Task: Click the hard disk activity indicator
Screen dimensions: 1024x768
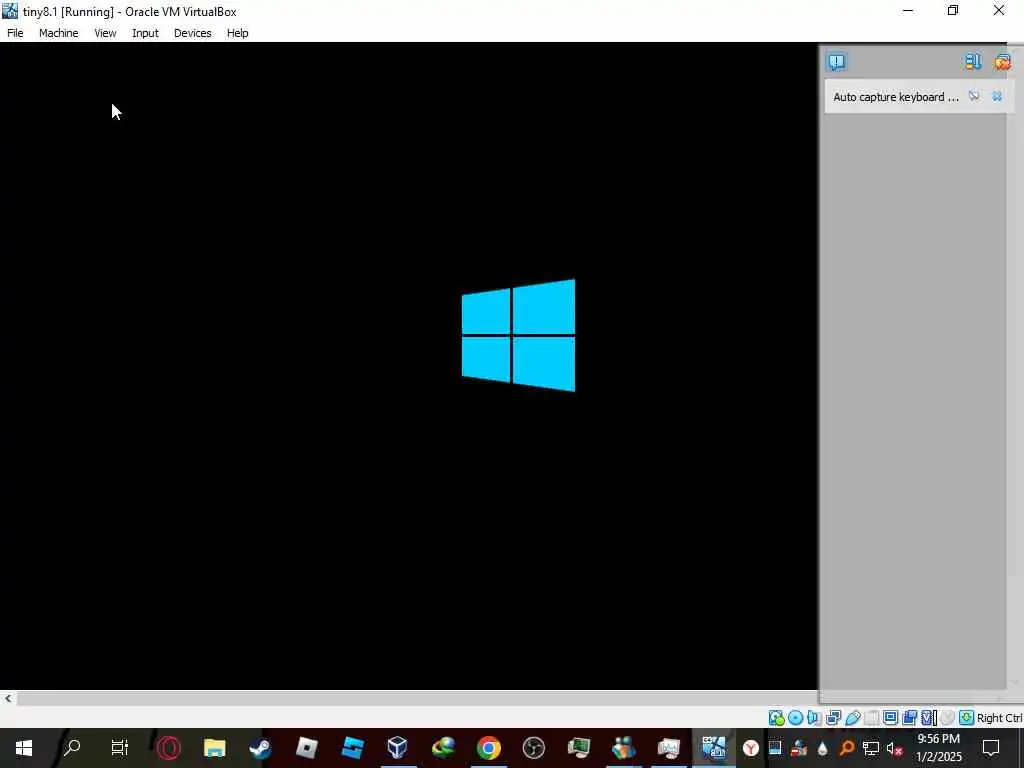Action: pos(776,718)
